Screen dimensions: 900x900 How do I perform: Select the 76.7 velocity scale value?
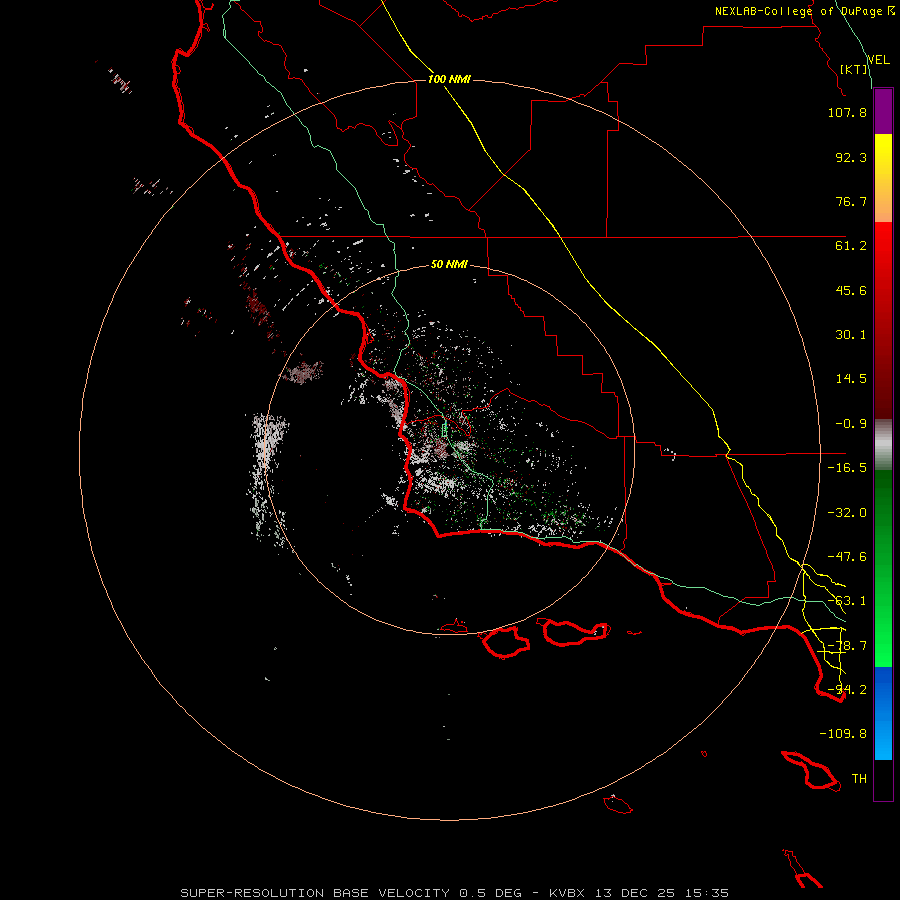tap(851, 201)
